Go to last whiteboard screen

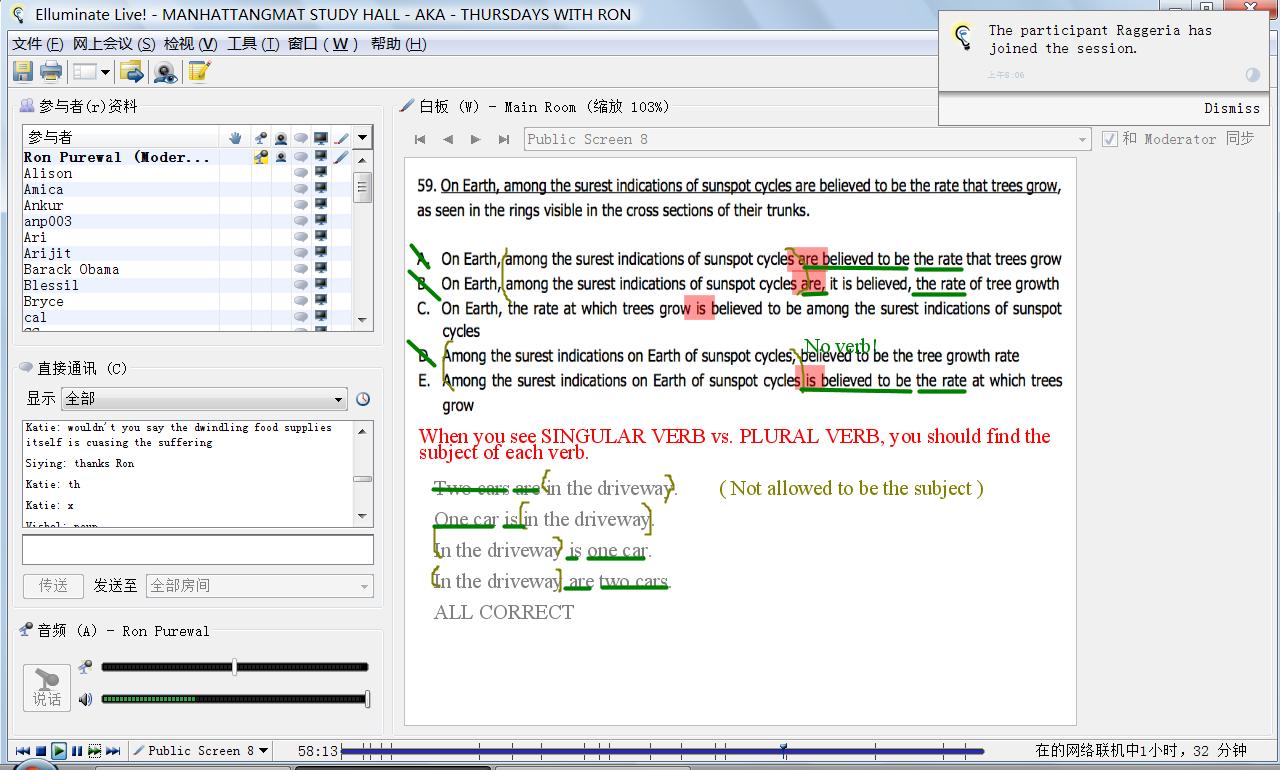(504, 139)
